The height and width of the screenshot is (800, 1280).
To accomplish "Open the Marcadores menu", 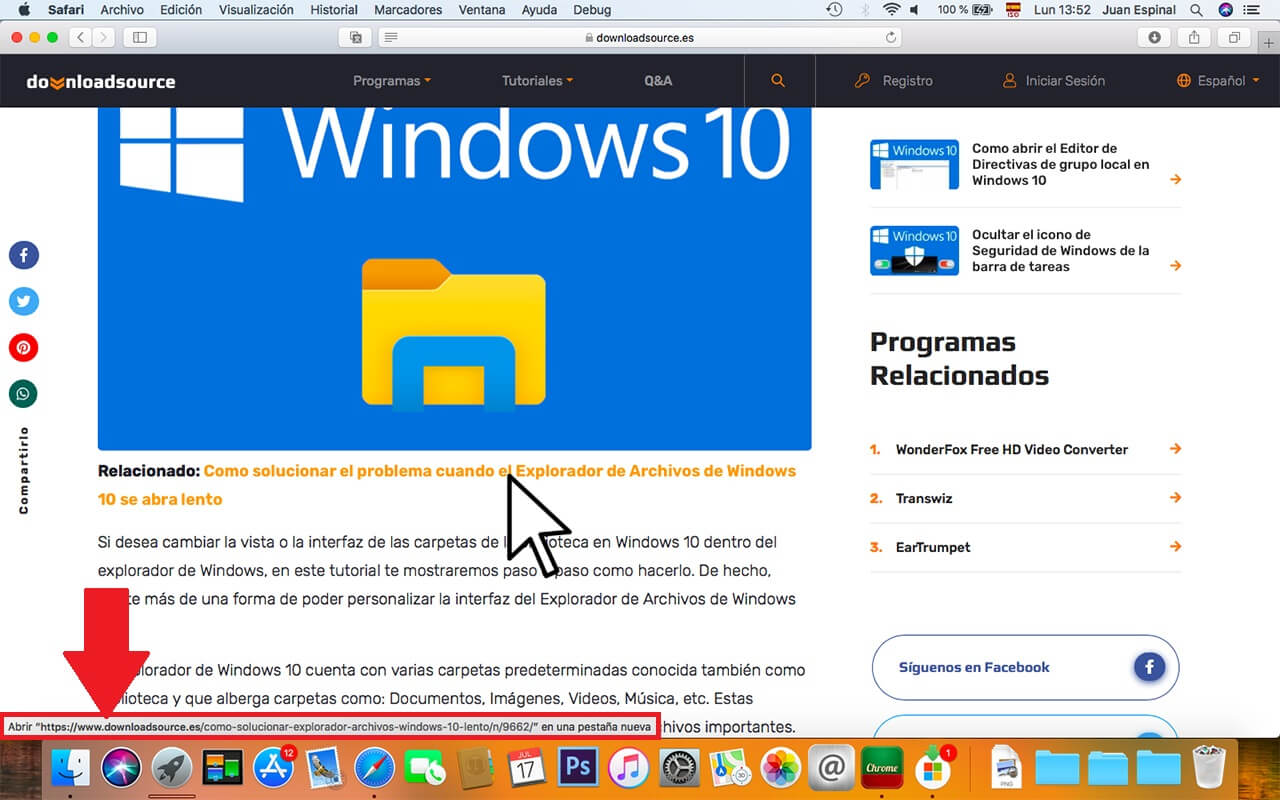I will (x=408, y=10).
